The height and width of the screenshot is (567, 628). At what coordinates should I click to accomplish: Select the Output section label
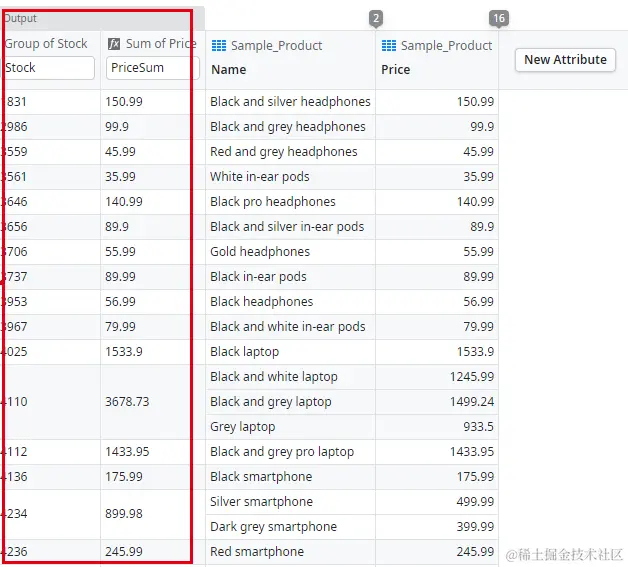(x=20, y=18)
